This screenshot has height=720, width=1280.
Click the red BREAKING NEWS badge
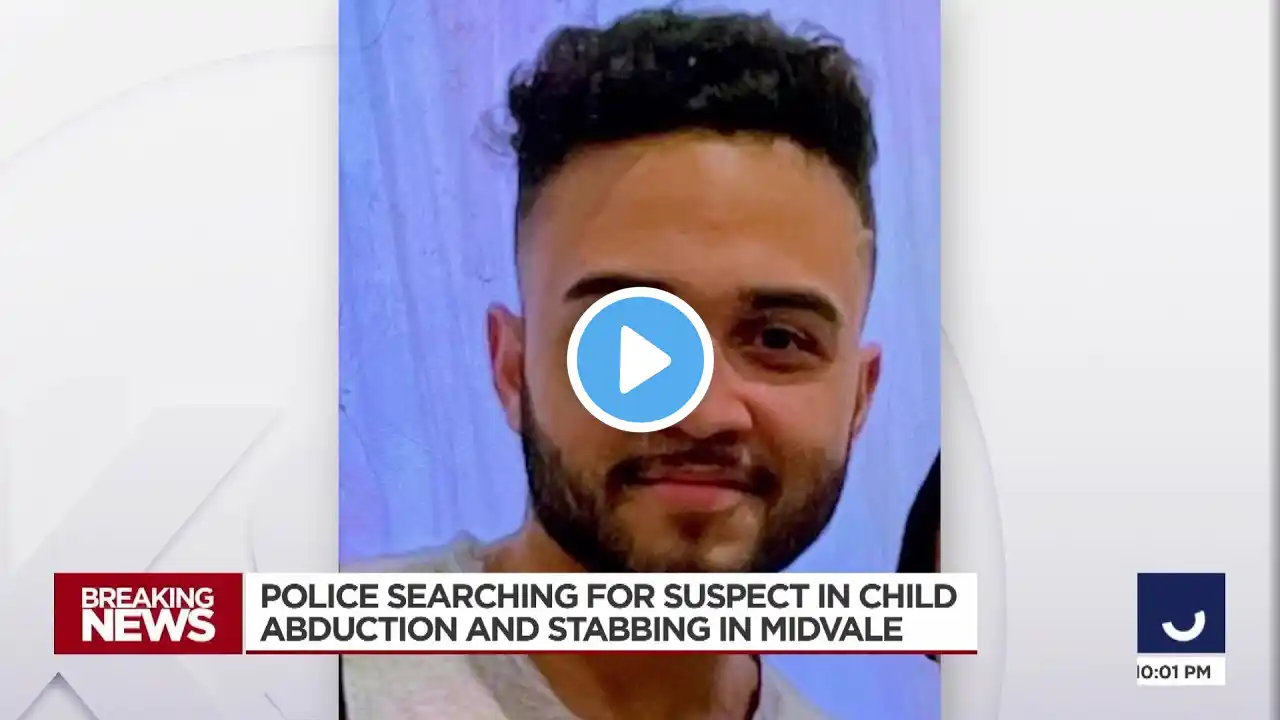click(148, 613)
